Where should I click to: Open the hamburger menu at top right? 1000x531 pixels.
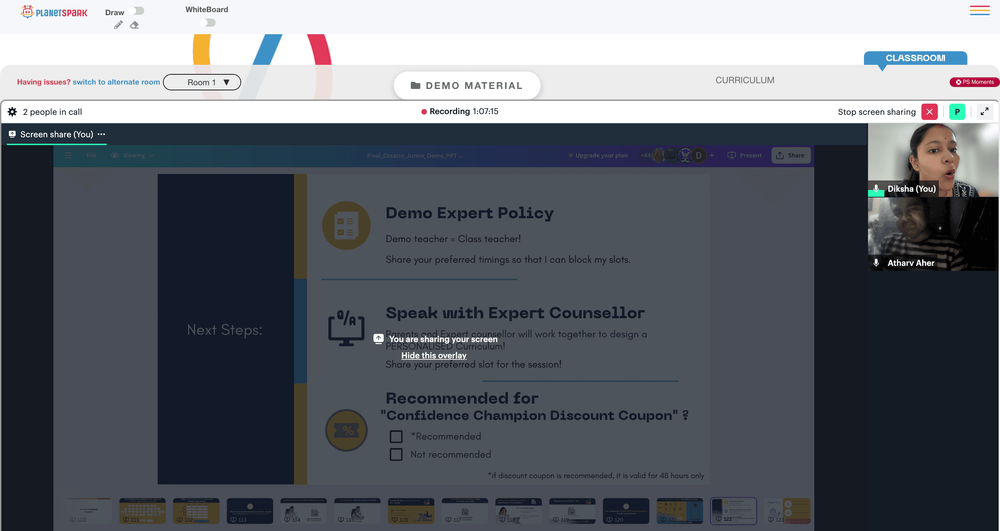(x=980, y=10)
